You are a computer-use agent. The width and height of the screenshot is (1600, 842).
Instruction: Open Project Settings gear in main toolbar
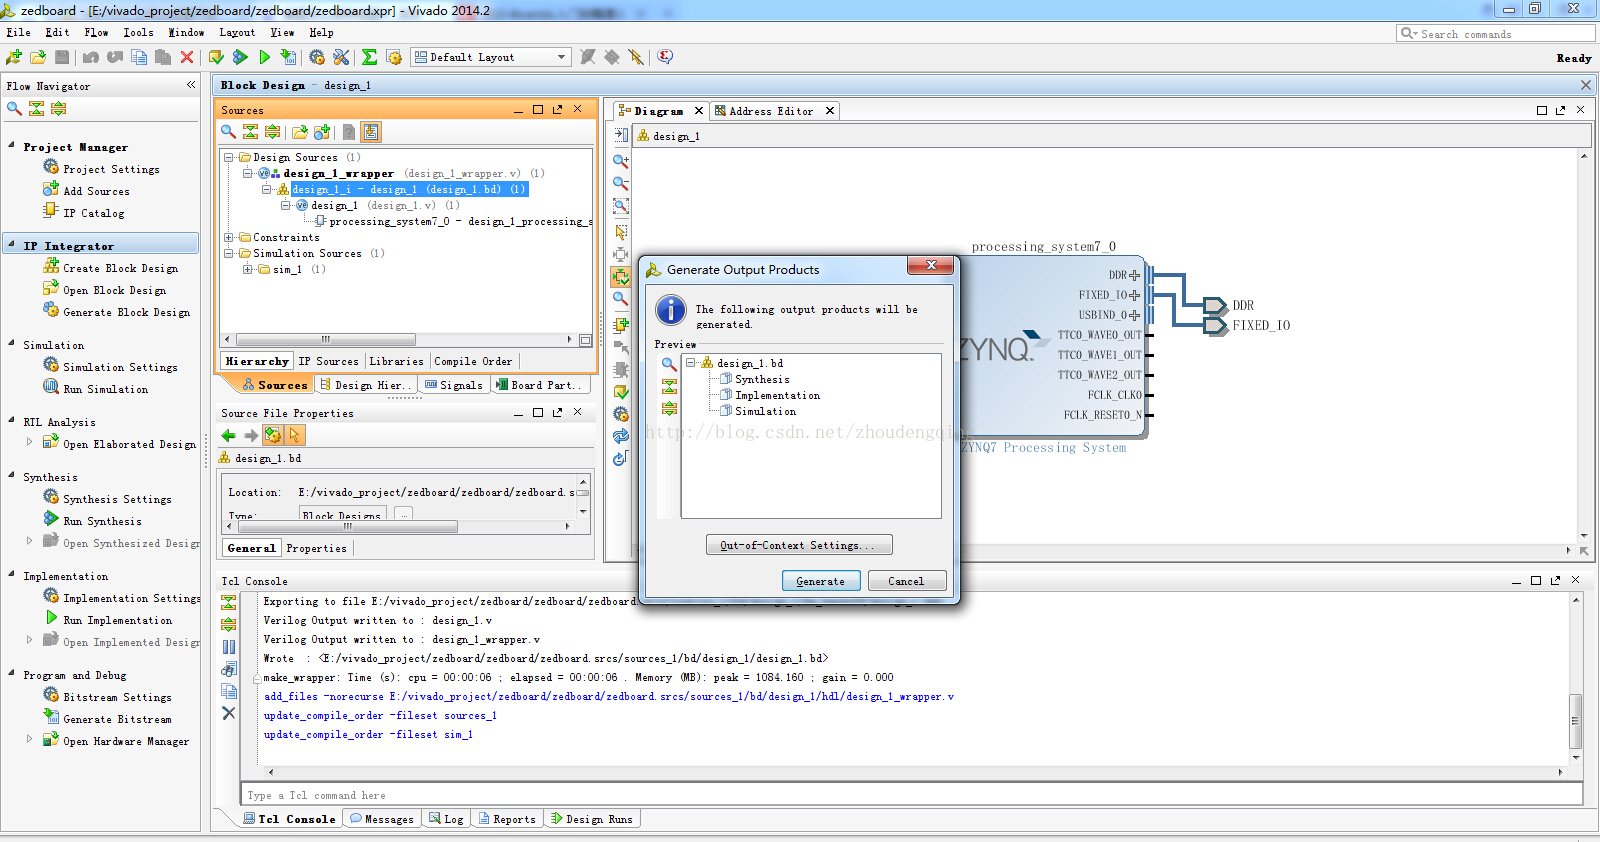[x=317, y=57]
